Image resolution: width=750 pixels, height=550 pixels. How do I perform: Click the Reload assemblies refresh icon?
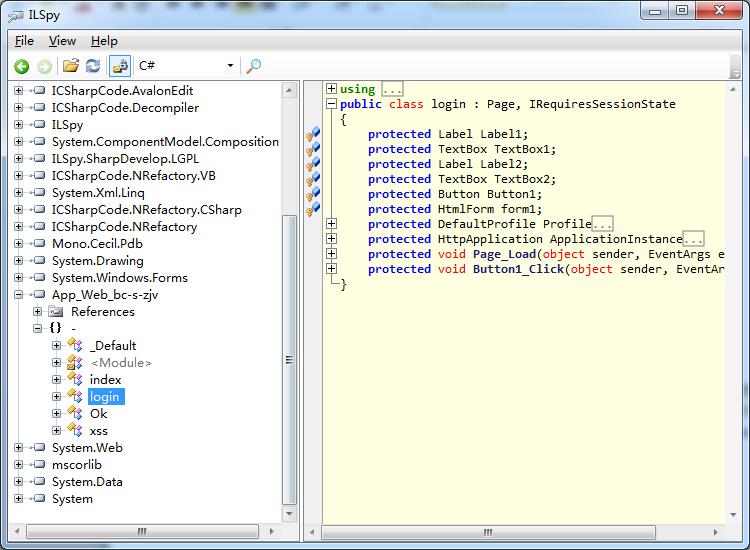pos(93,66)
